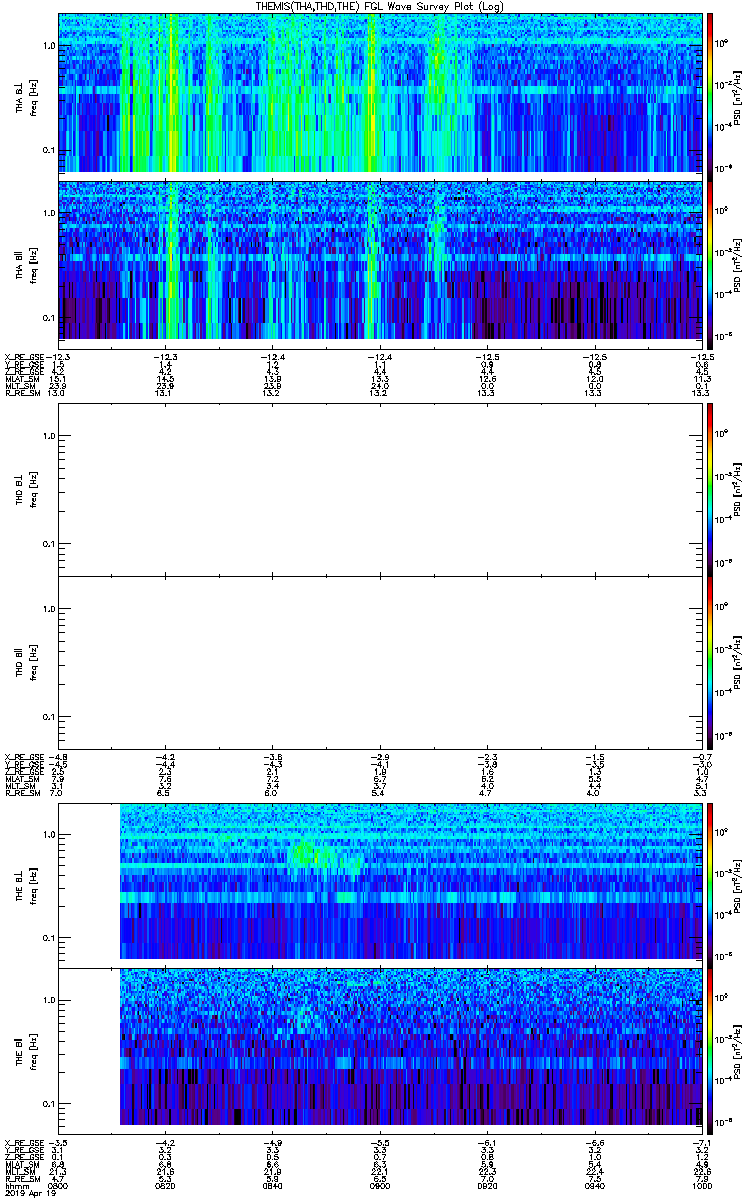The height and width of the screenshot is (1200, 750).
Task: Click the THD B-parallel freq [Hz] axis label
Action: tap(33, 662)
